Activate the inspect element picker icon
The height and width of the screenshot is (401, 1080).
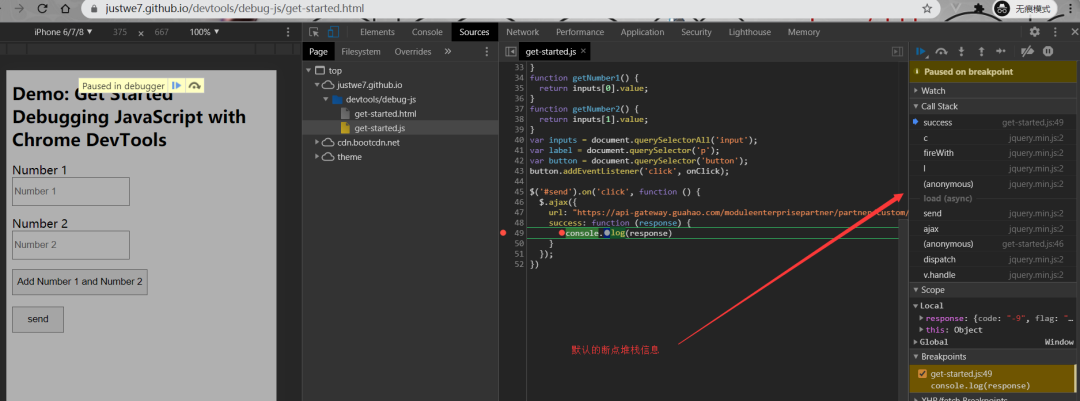coord(314,32)
